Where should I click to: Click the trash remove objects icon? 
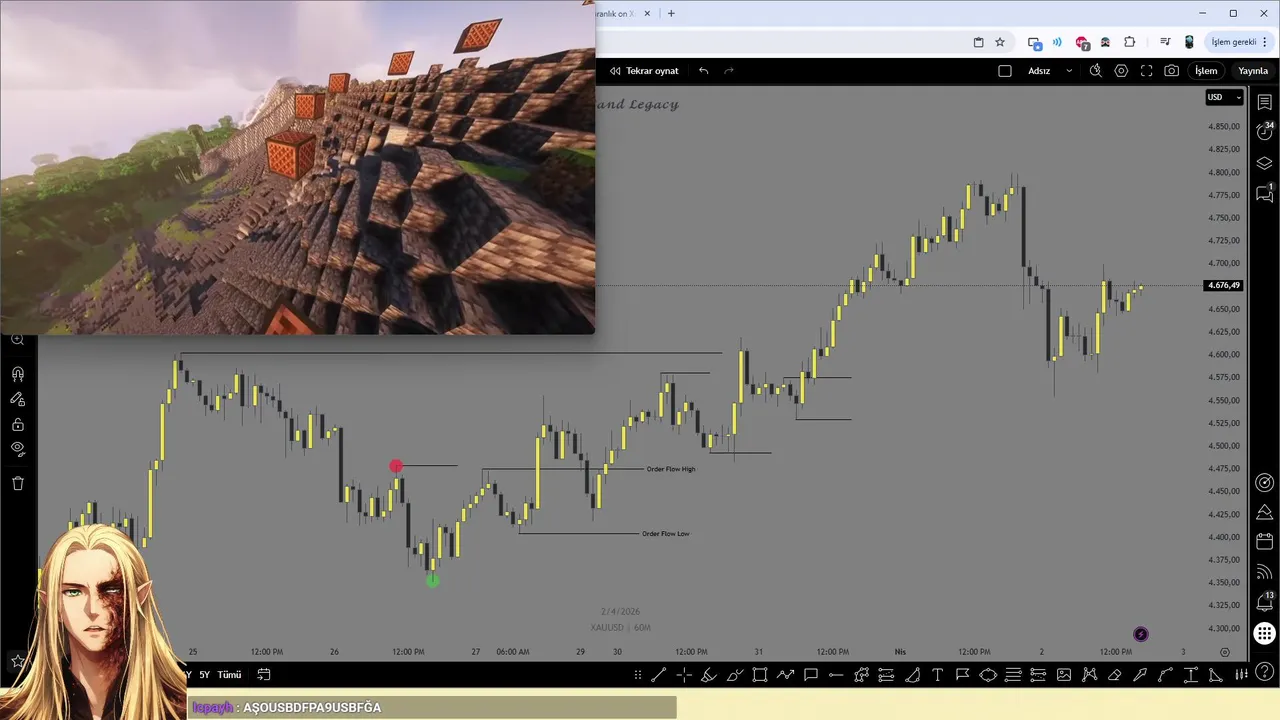coord(17,483)
